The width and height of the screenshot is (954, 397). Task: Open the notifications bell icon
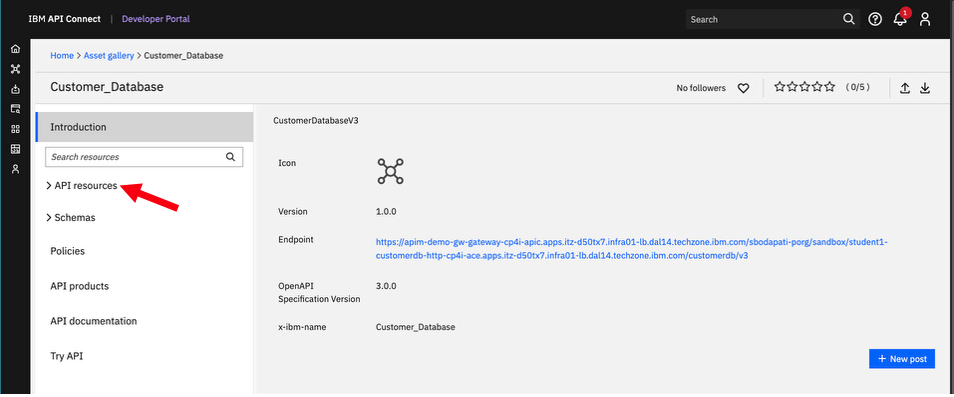pos(900,19)
